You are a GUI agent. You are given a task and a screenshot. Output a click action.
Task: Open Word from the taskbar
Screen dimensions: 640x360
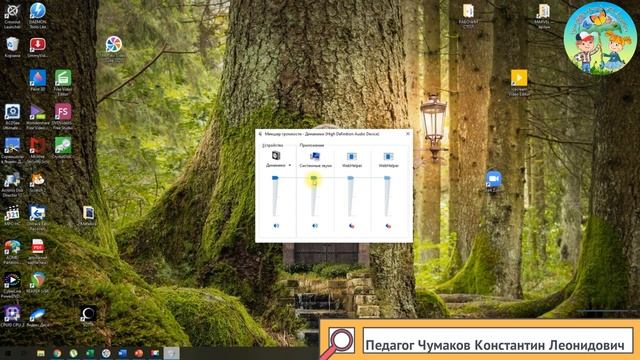click(122, 353)
